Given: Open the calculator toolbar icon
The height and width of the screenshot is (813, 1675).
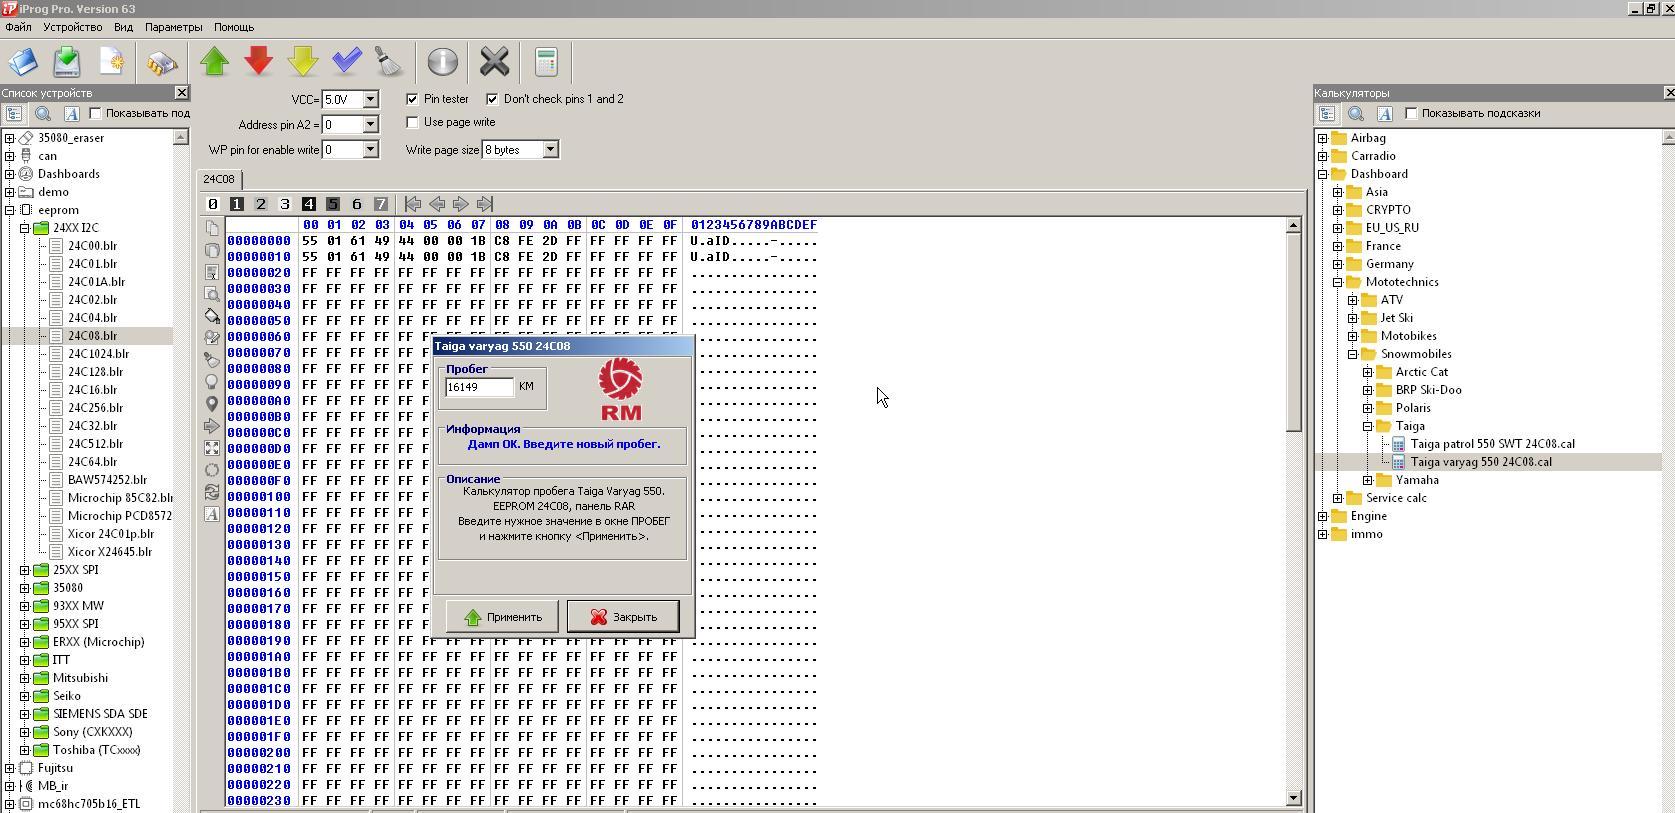Looking at the screenshot, I should 546,62.
